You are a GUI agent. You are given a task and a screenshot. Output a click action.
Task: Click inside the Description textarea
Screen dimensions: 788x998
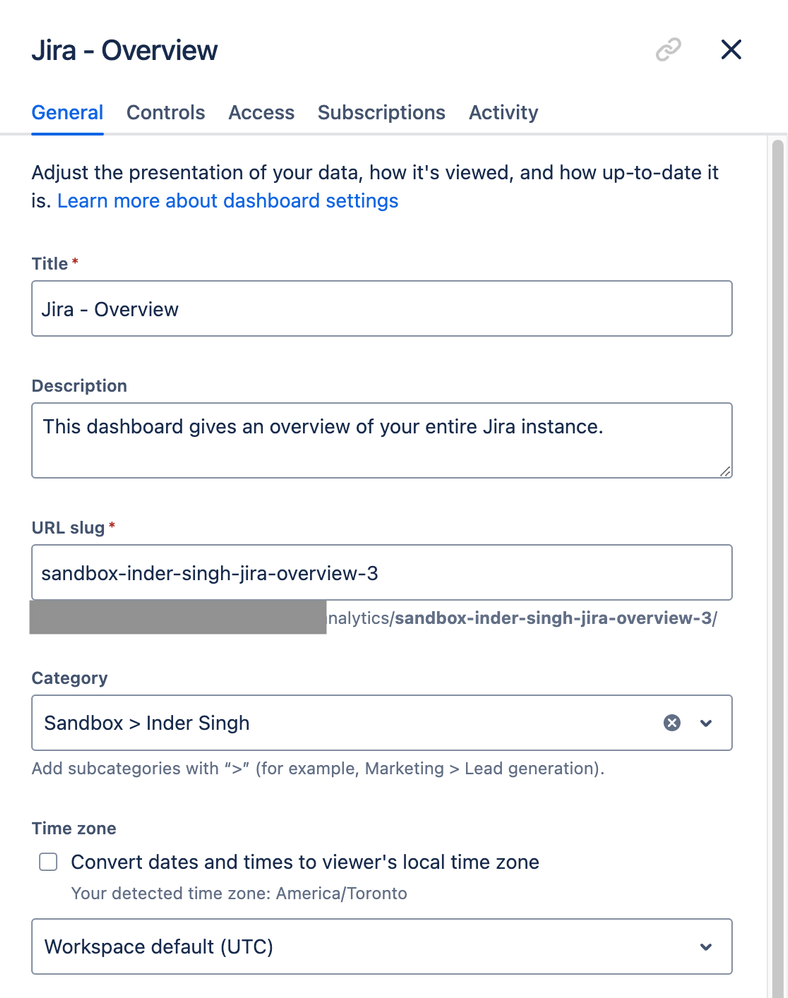pos(381,440)
